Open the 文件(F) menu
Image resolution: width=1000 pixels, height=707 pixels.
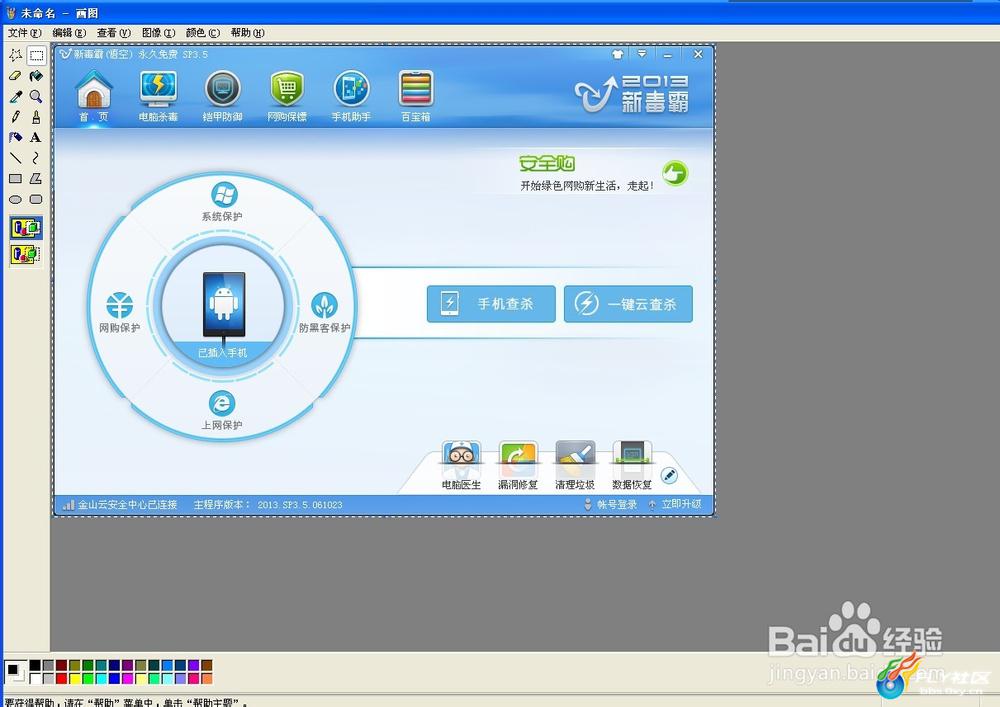pyautogui.click(x=24, y=33)
